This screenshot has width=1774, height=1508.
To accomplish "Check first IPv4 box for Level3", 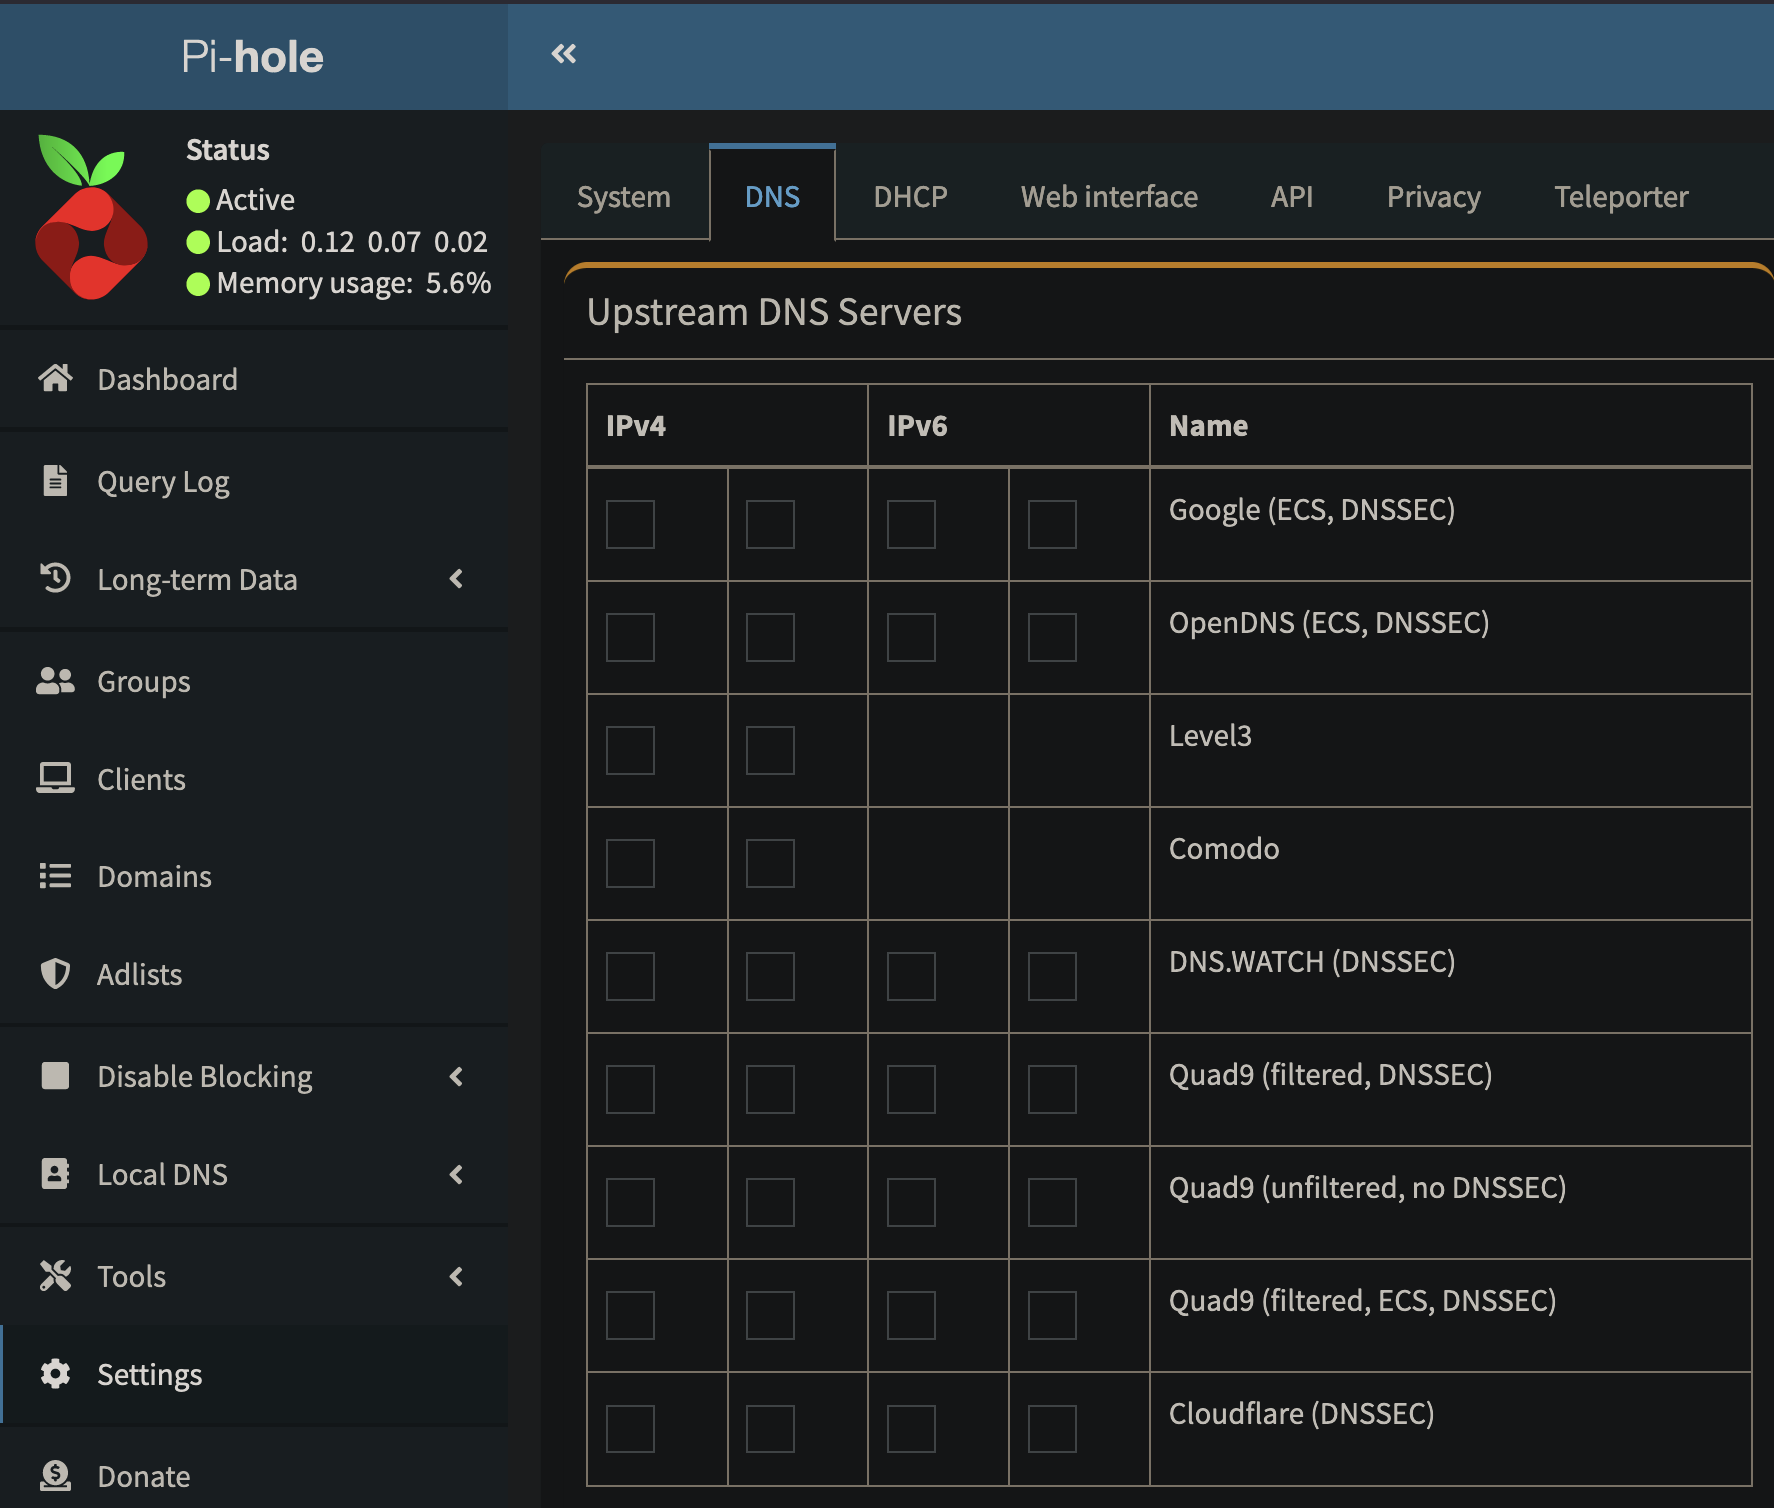I will 630,750.
